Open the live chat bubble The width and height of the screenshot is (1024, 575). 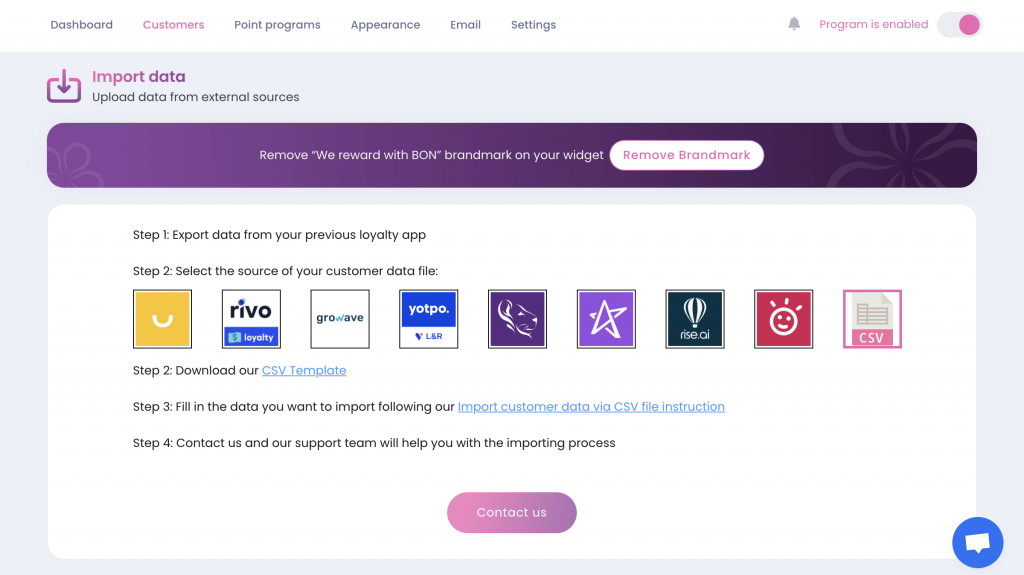click(x=978, y=542)
